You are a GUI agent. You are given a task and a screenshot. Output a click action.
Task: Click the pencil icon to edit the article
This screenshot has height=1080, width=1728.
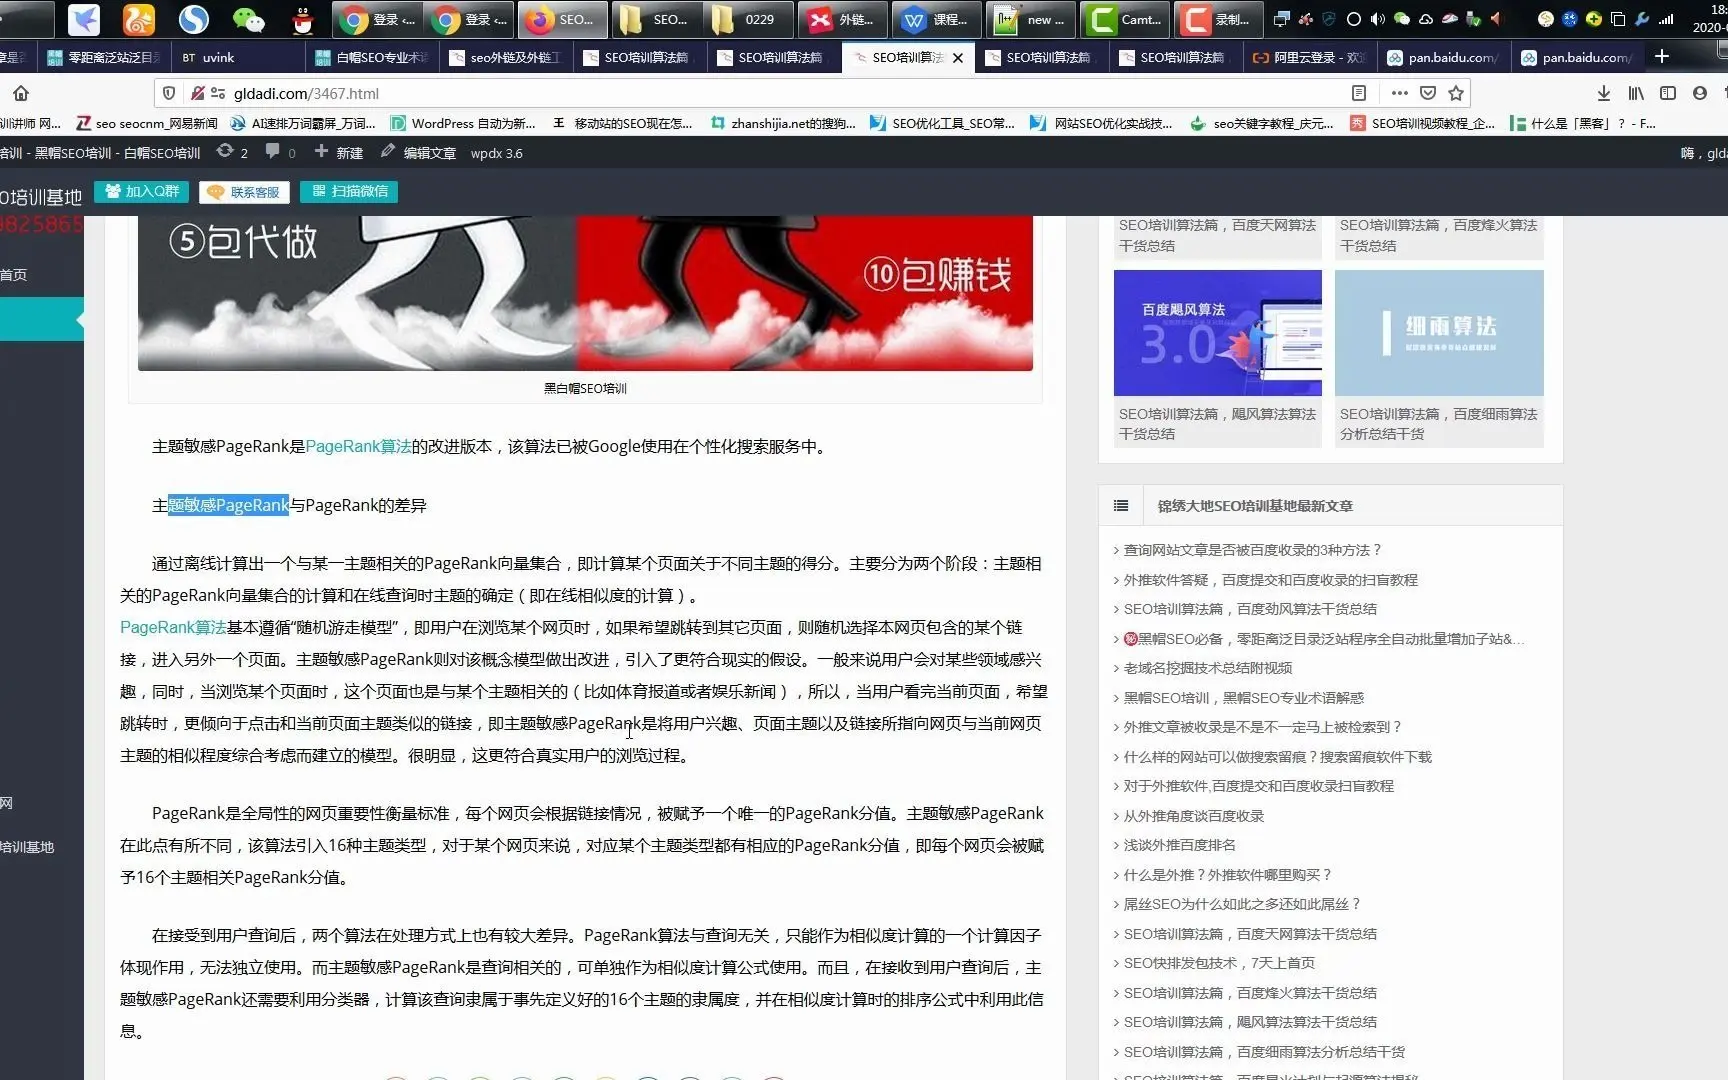[388, 152]
